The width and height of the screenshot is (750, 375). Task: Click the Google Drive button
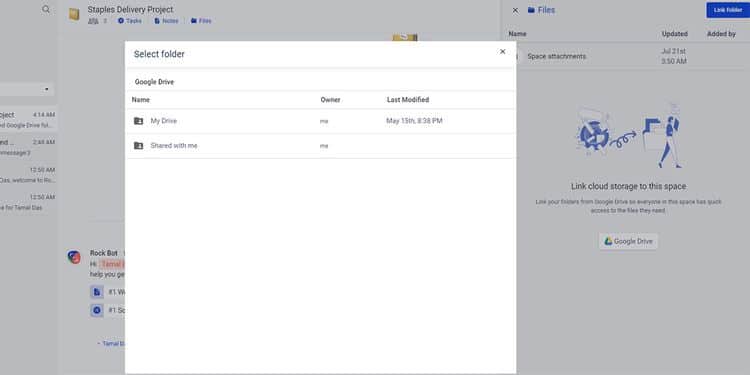(628, 242)
